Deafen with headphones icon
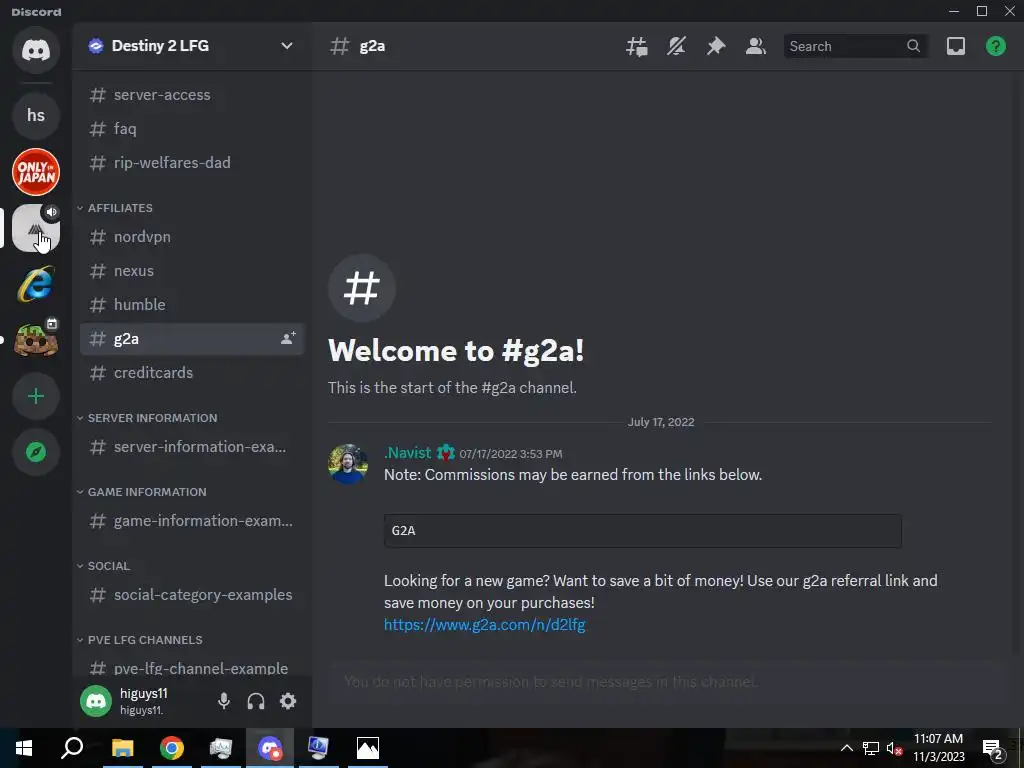Screen dimensions: 1024x768 pos(256,701)
